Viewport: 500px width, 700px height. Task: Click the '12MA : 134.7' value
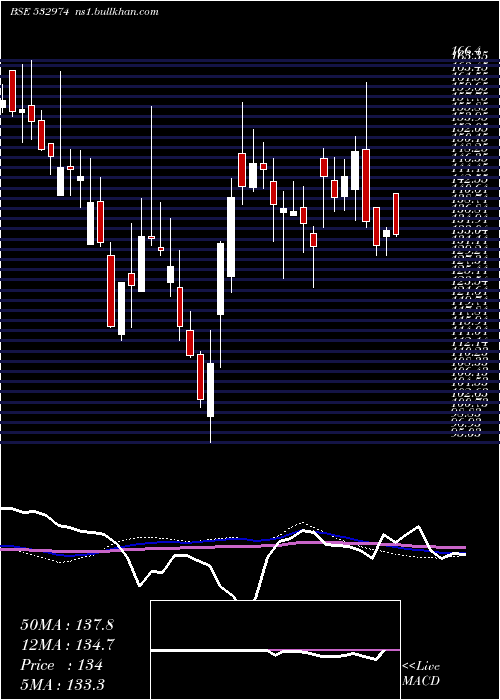(x=67, y=645)
